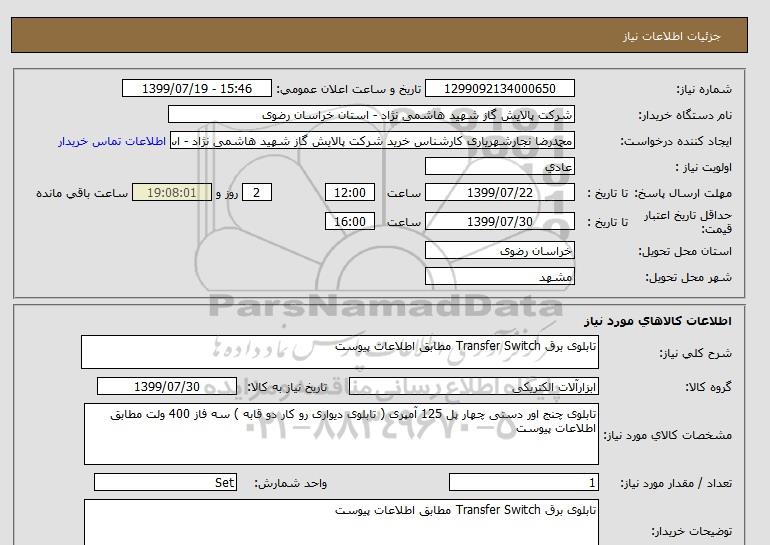
Task: Focus the شرح کلی نیاز text area
Action: click(x=340, y=352)
